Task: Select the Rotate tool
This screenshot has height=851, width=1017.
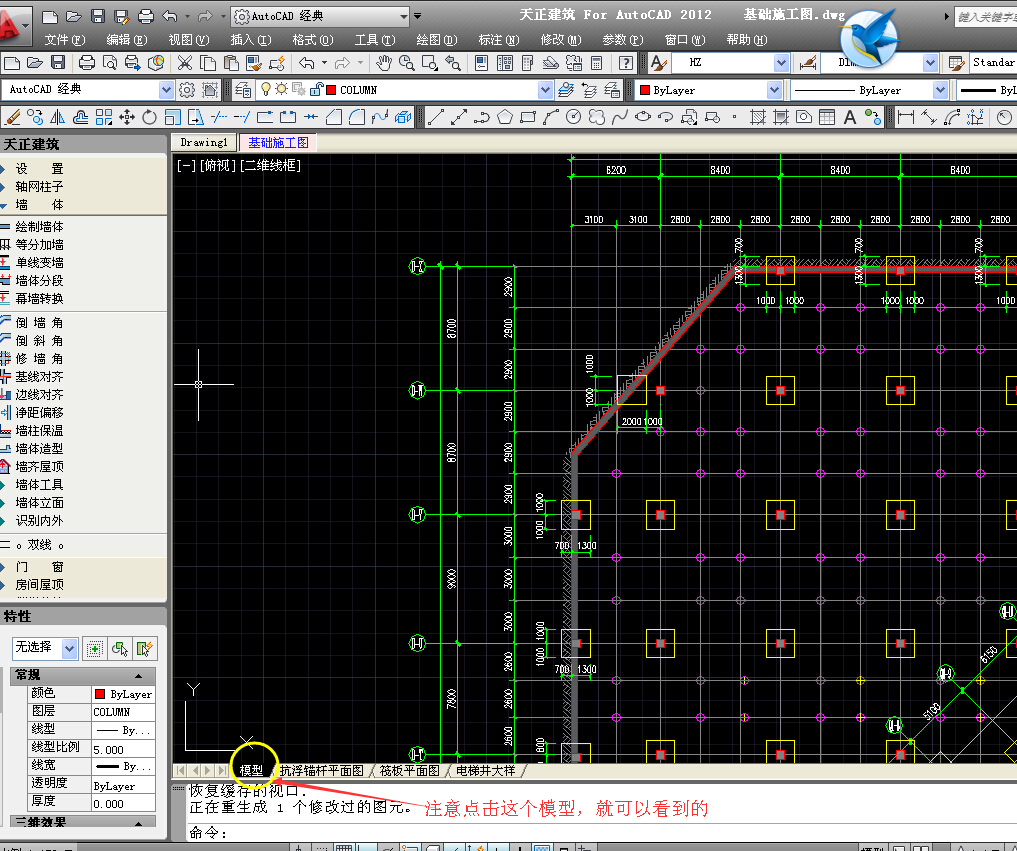Action: point(150,117)
